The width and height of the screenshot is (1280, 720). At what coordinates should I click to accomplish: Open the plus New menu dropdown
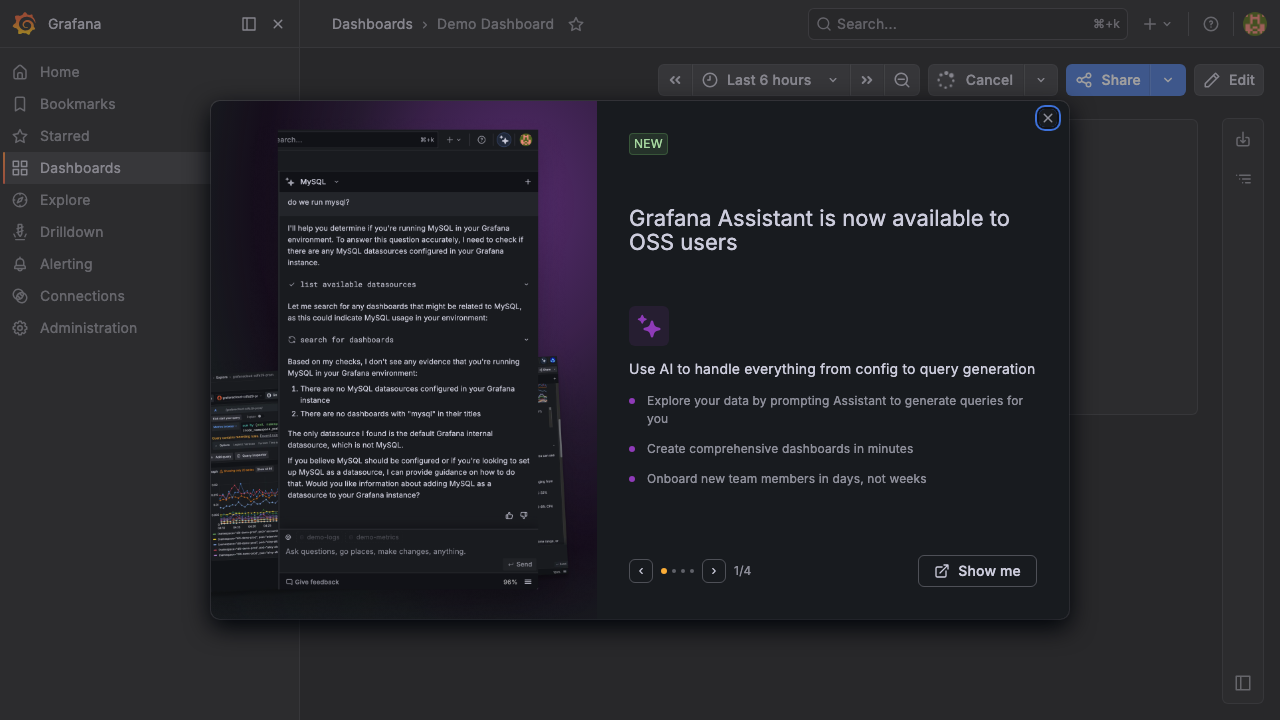(x=1157, y=24)
